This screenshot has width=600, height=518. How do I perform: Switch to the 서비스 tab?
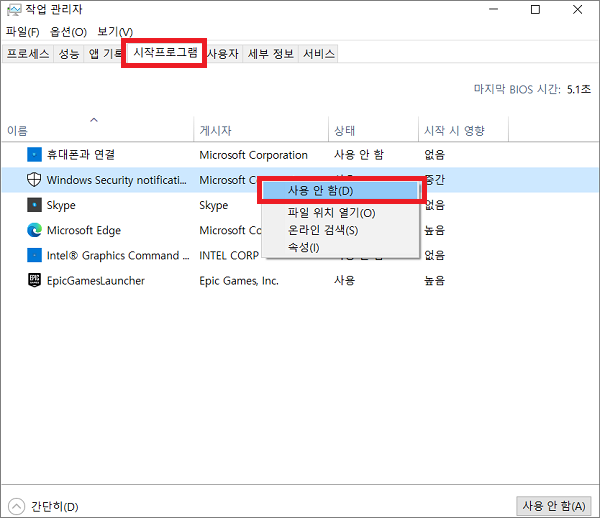(x=318, y=54)
